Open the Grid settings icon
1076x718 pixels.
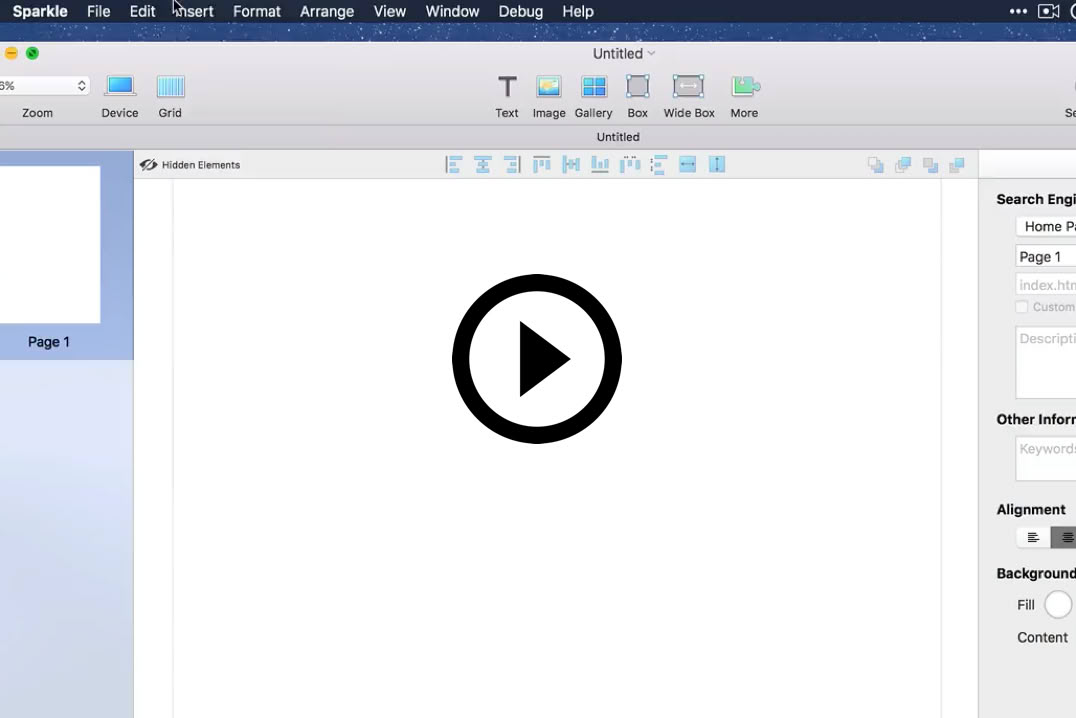[x=170, y=87]
